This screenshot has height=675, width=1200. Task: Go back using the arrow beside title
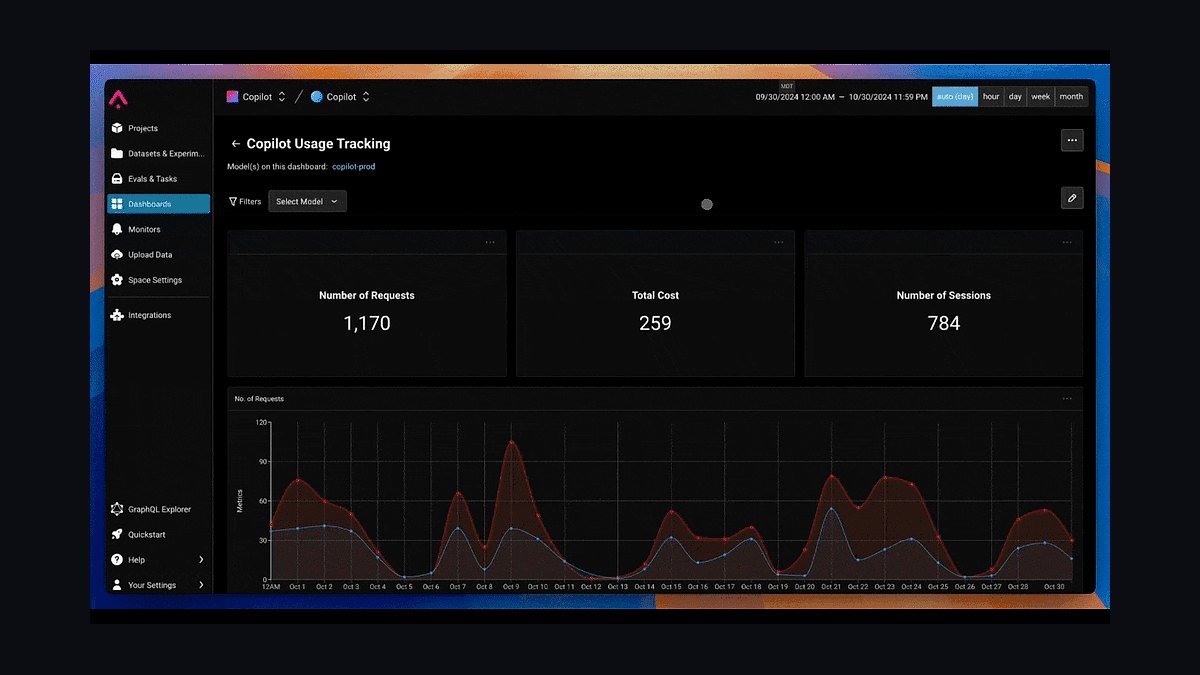pyautogui.click(x=235, y=144)
